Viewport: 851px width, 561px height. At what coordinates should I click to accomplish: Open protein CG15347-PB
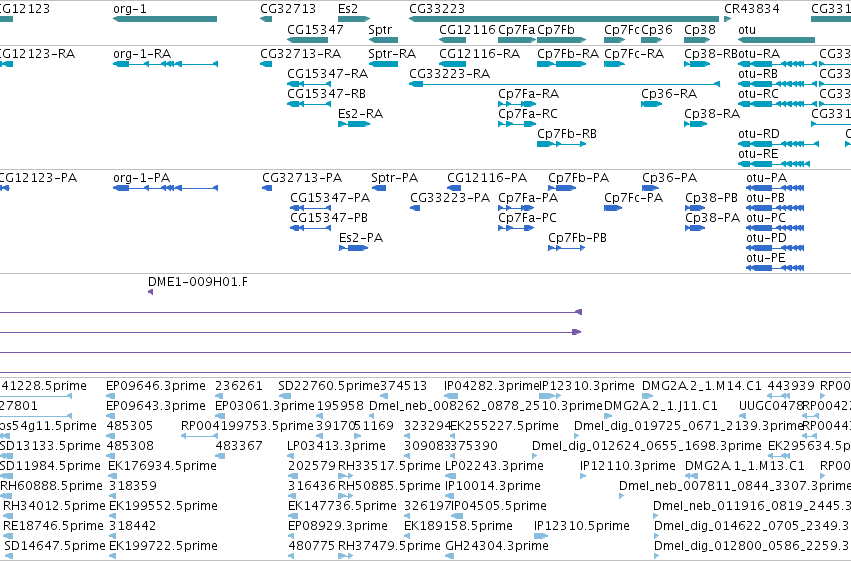[310, 228]
